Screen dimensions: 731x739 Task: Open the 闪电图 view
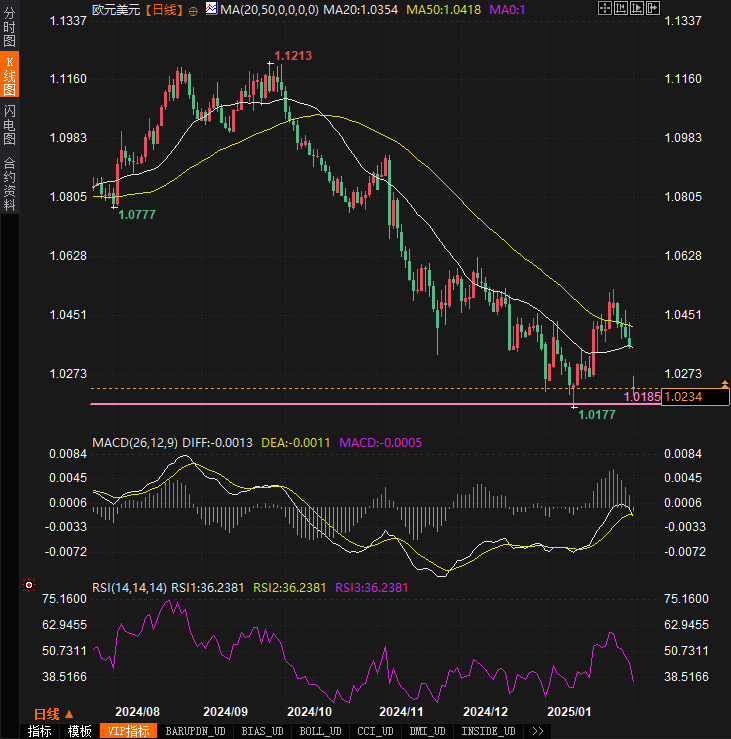point(9,124)
